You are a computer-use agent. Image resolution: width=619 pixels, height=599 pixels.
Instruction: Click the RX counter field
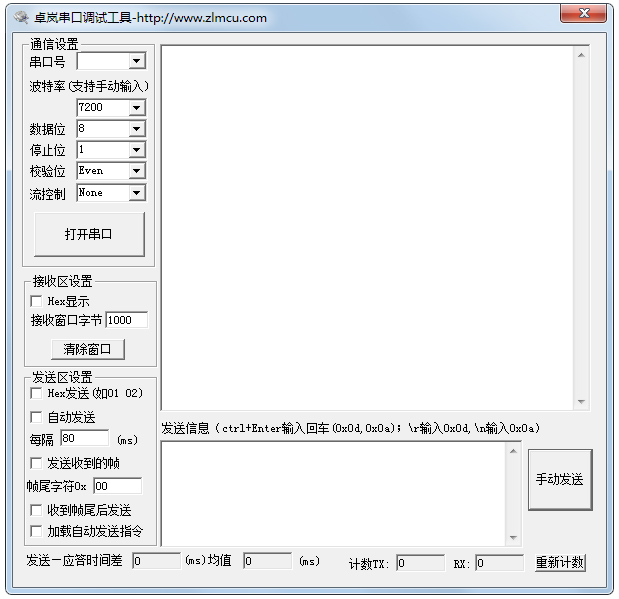click(500, 563)
